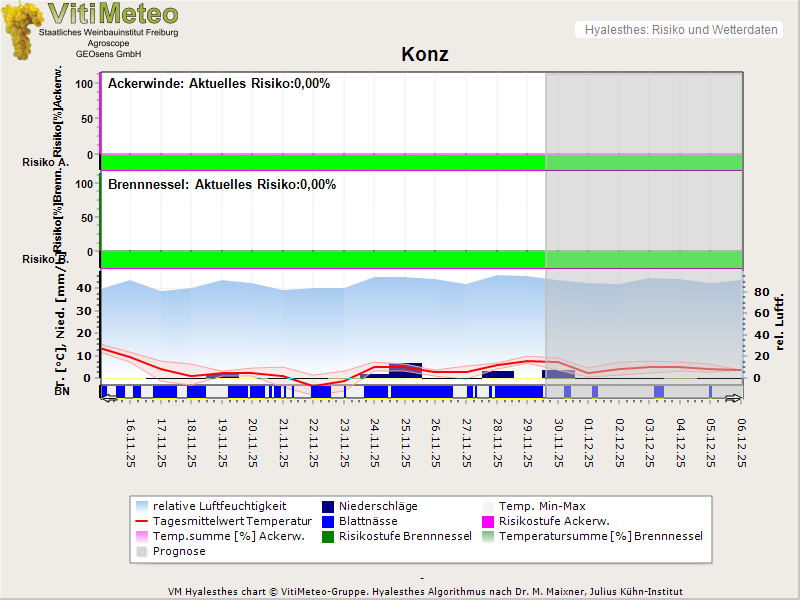Click the Prognose gray legend swatch
The width and height of the screenshot is (800, 600).
pos(141,552)
